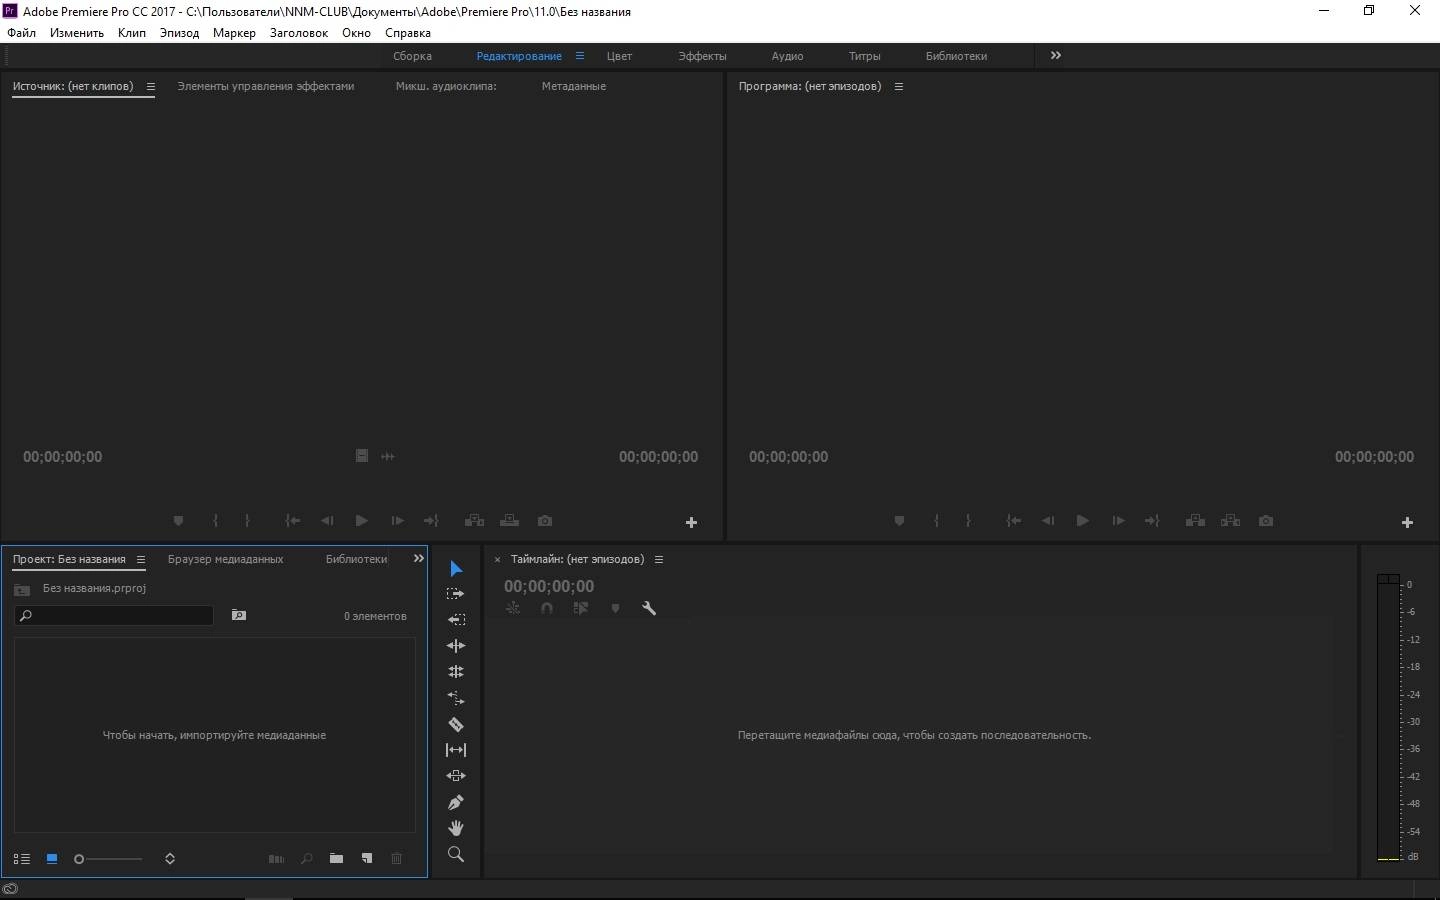The image size is (1440, 900).
Task: Select the Track Select Forward tool
Action: pos(456,594)
